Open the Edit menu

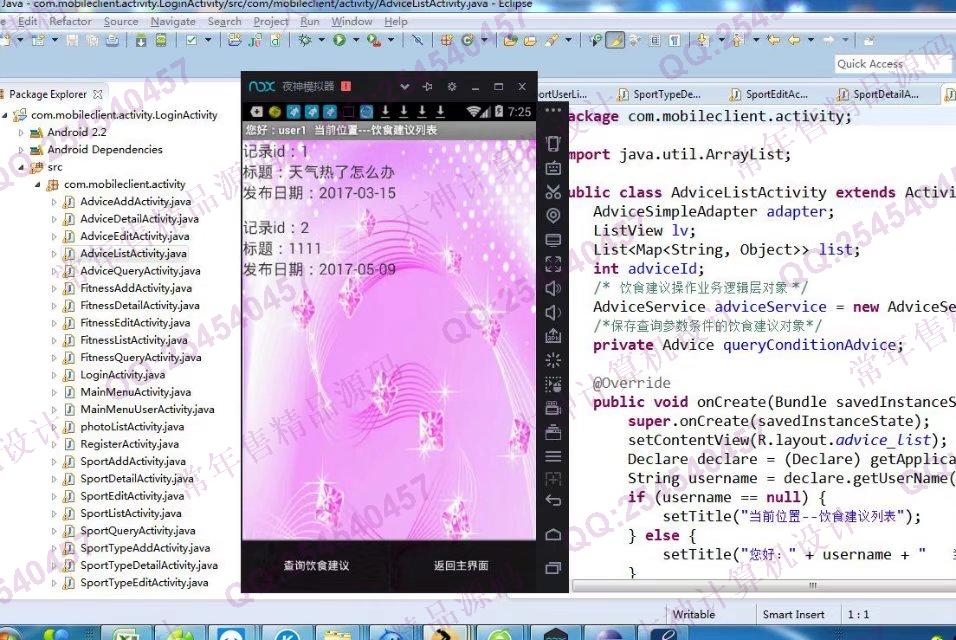(27, 21)
